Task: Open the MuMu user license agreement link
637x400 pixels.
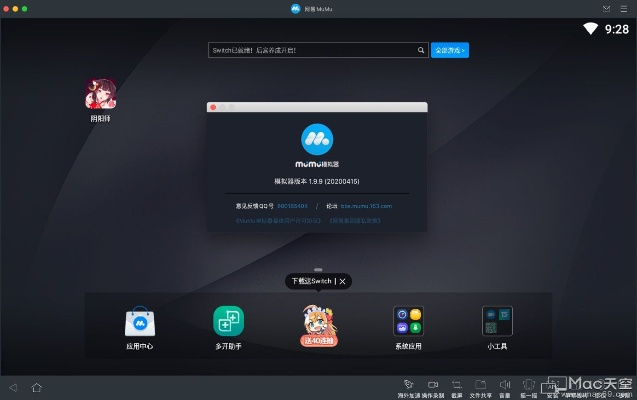Action: tap(278, 221)
